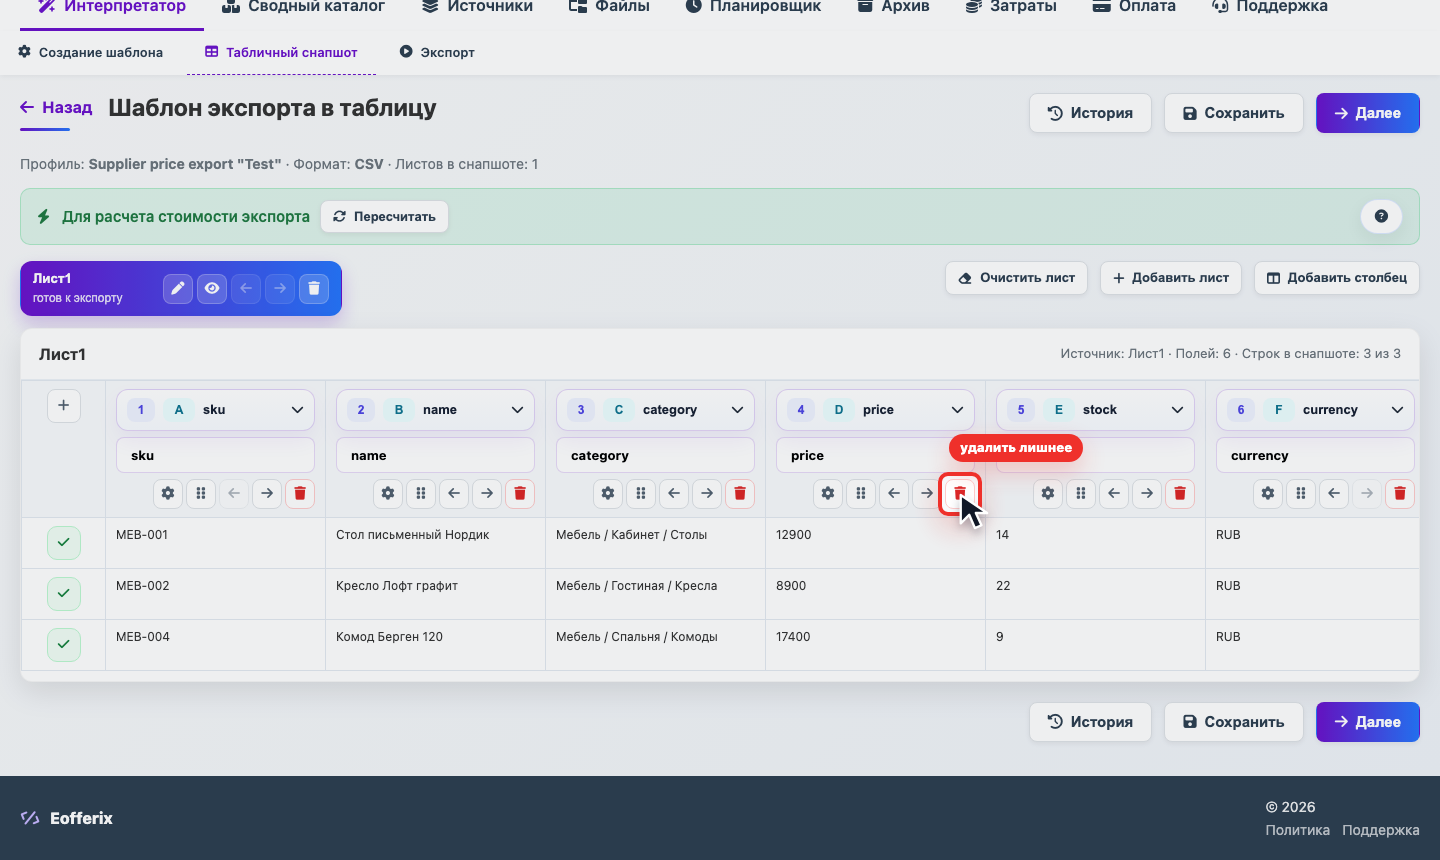Edit the category header name field
This screenshot has height=860, width=1440.
(655, 455)
